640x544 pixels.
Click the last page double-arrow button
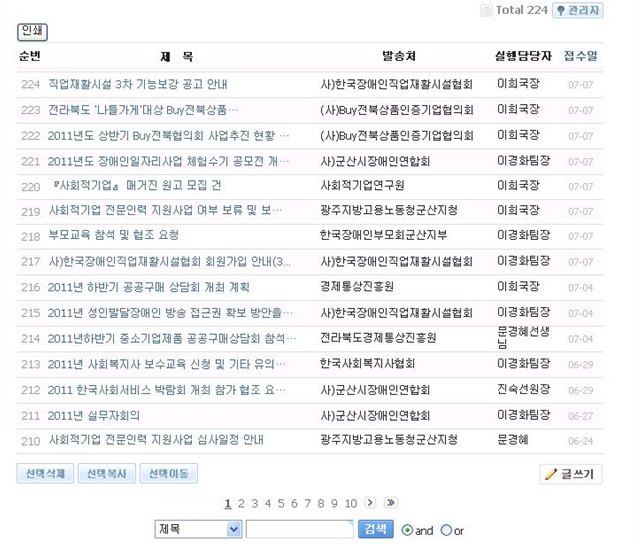click(x=390, y=503)
